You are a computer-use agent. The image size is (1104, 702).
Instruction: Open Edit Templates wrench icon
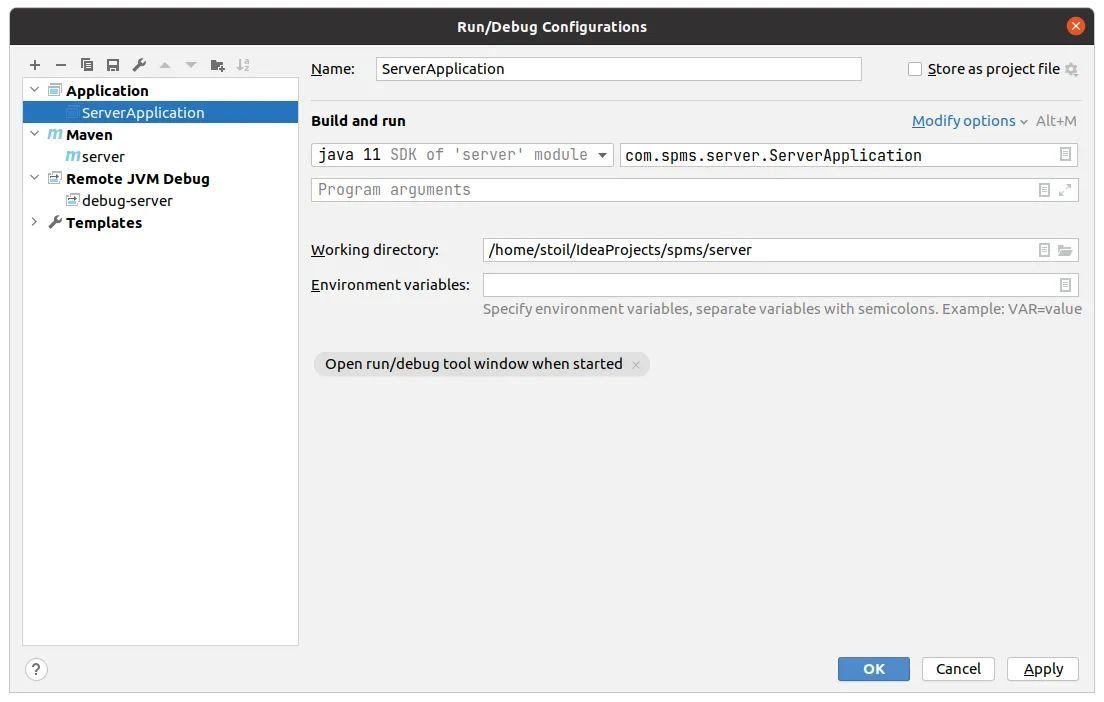coord(139,65)
